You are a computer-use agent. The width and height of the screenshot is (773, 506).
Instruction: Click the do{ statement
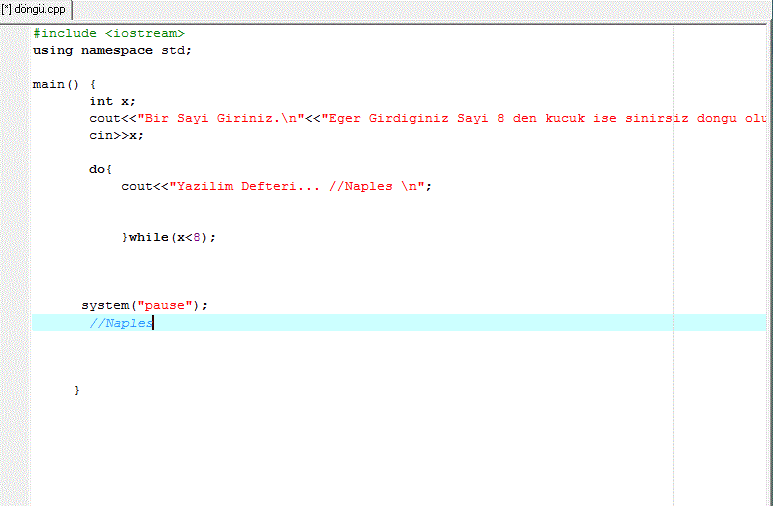point(101,169)
